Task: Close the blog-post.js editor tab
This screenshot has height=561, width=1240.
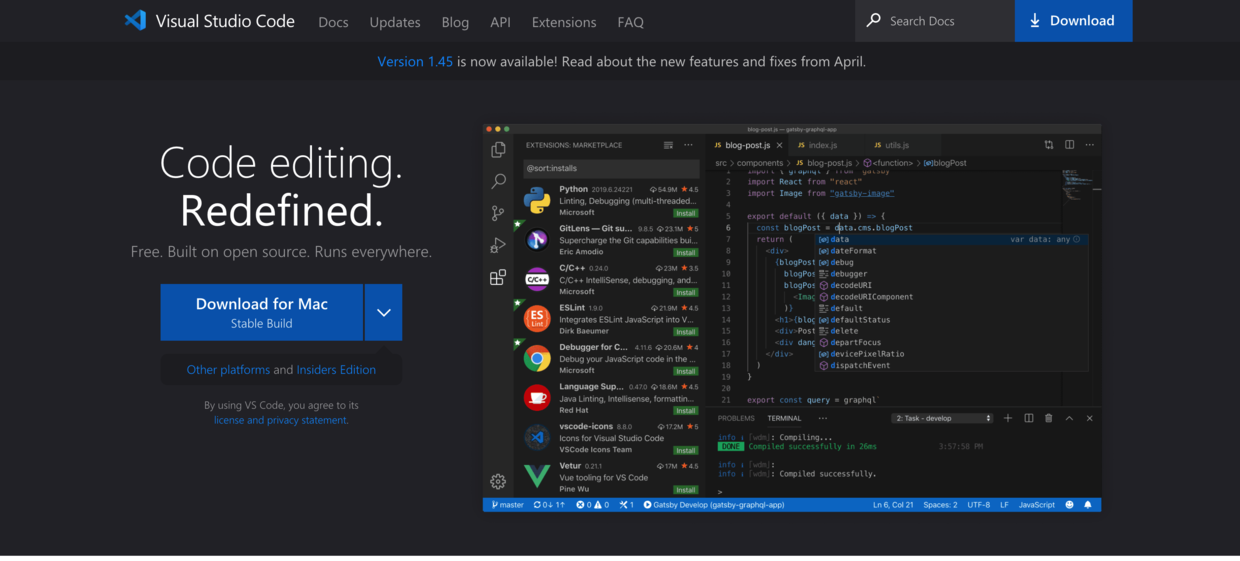Action: coord(779,145)
